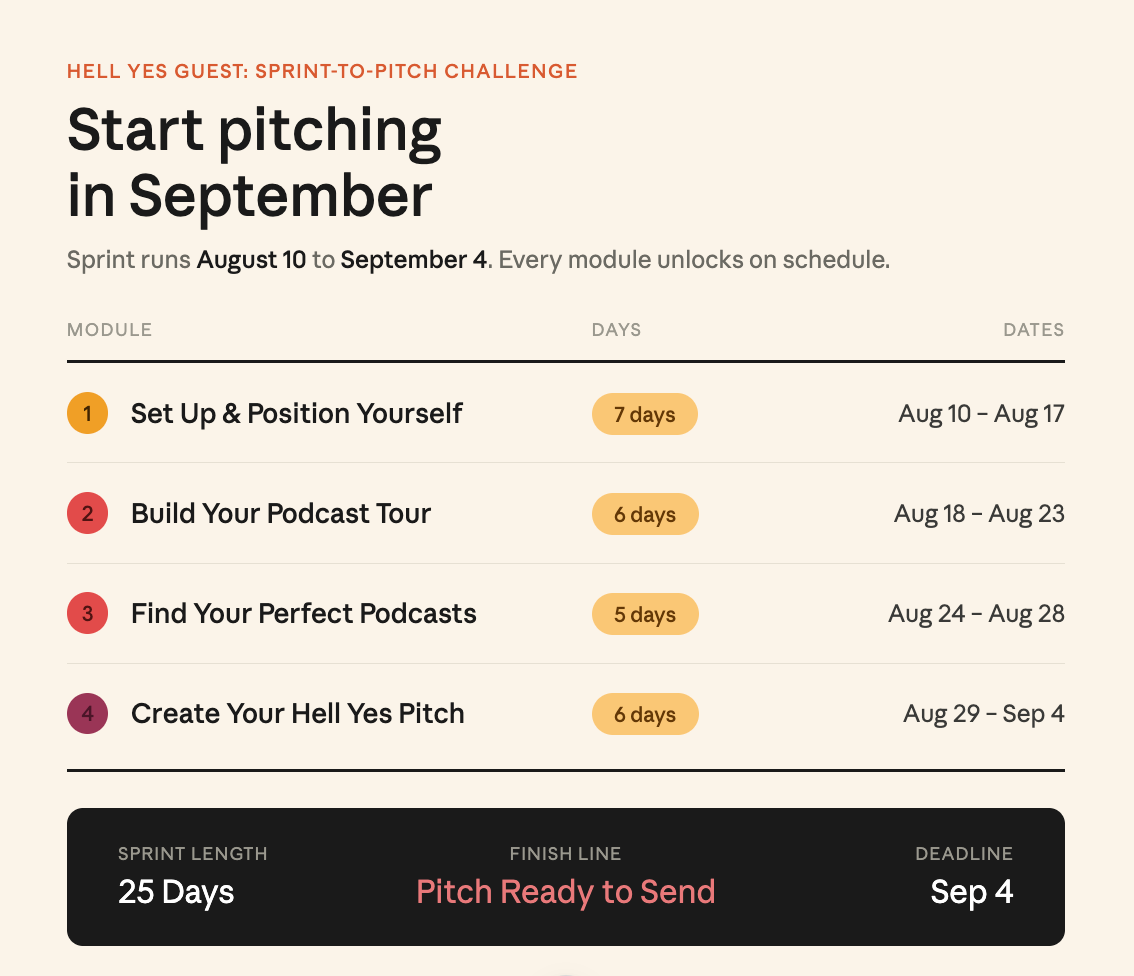Click the red number 3 module badge

coord(88,614)
